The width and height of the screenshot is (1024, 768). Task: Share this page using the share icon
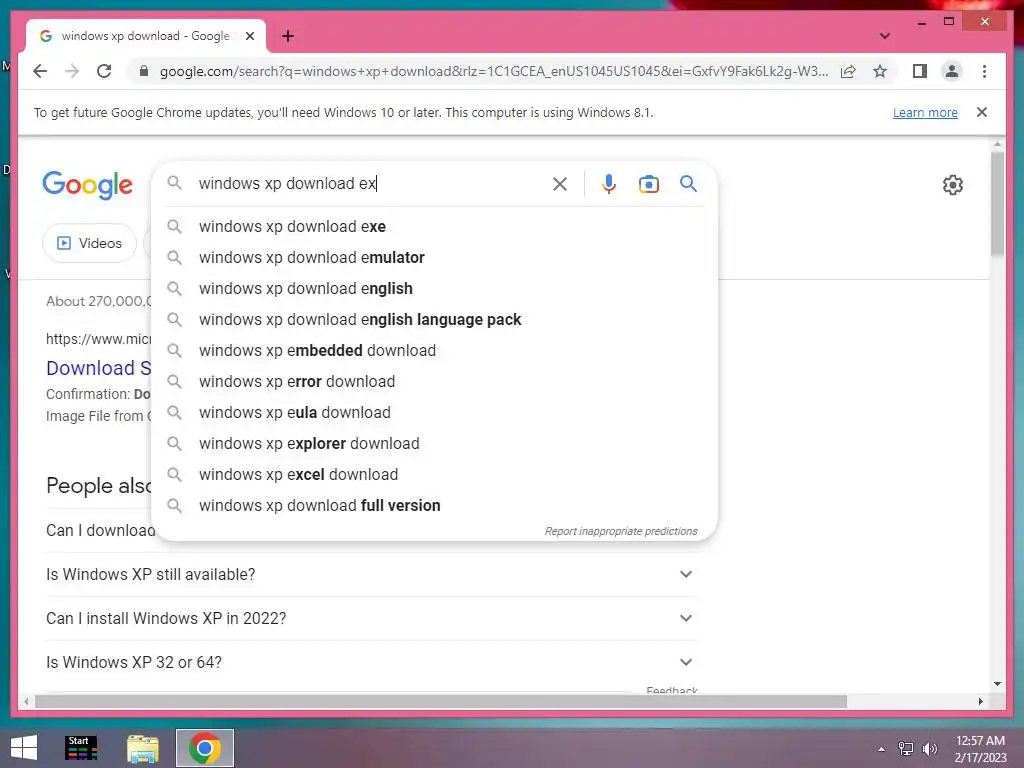click(848, 71)
